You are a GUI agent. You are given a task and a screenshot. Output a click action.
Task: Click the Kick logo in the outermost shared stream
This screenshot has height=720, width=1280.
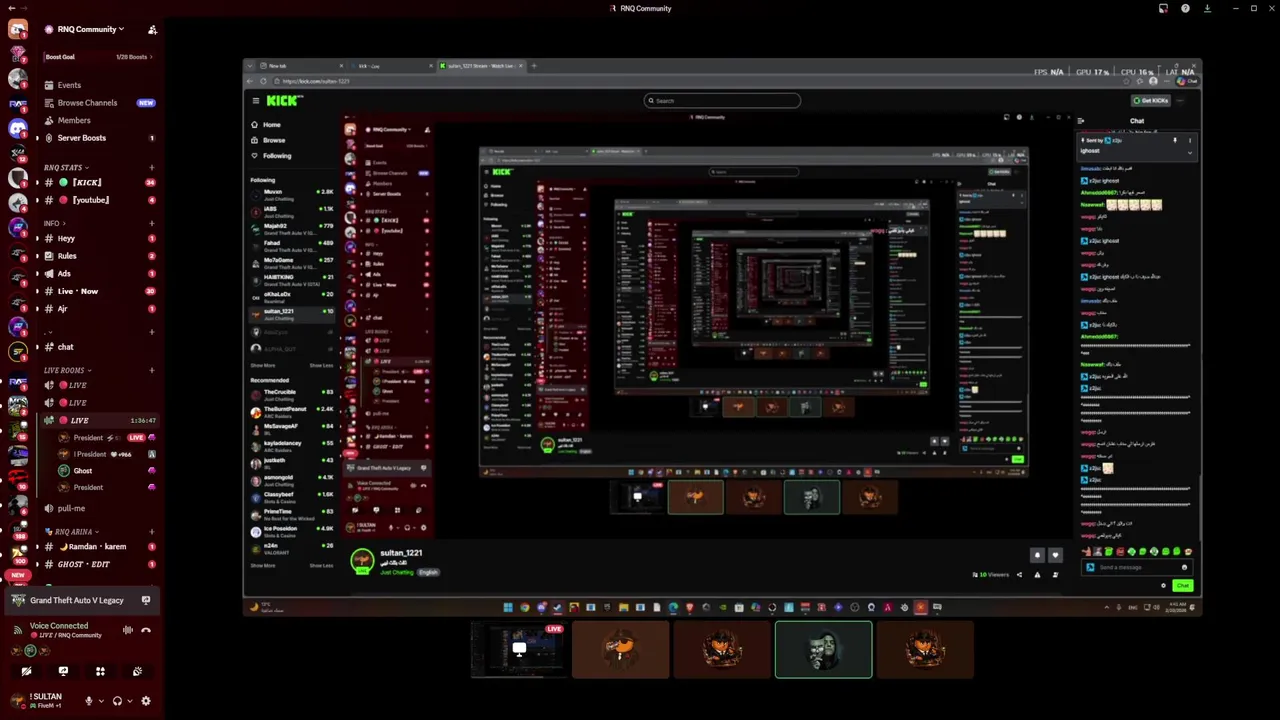(284, 100)
